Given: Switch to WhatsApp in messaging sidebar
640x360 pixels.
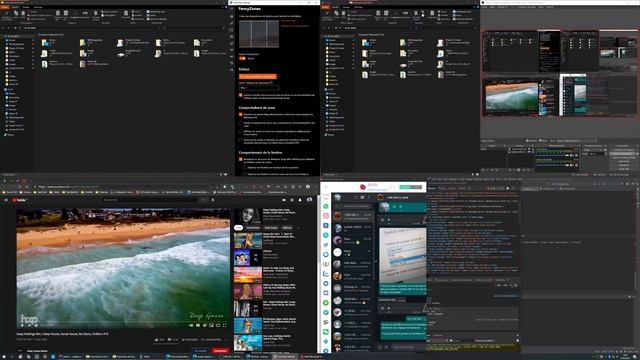Looking at the screenshot, I should pos(326,206).
